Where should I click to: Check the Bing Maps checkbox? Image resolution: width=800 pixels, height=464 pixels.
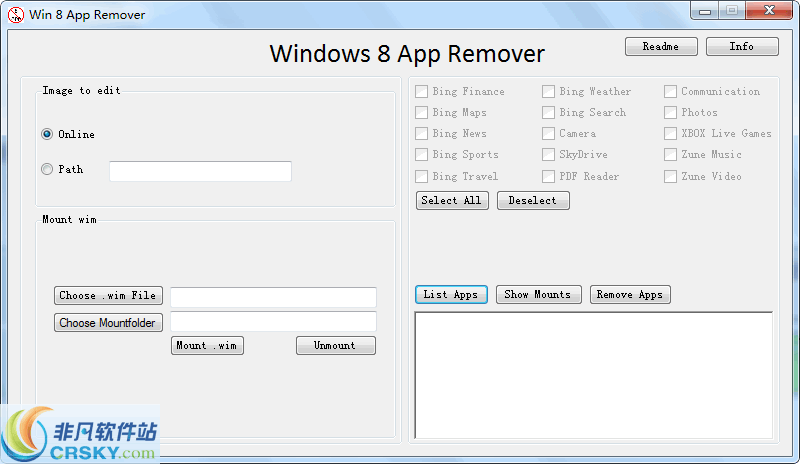421,112
